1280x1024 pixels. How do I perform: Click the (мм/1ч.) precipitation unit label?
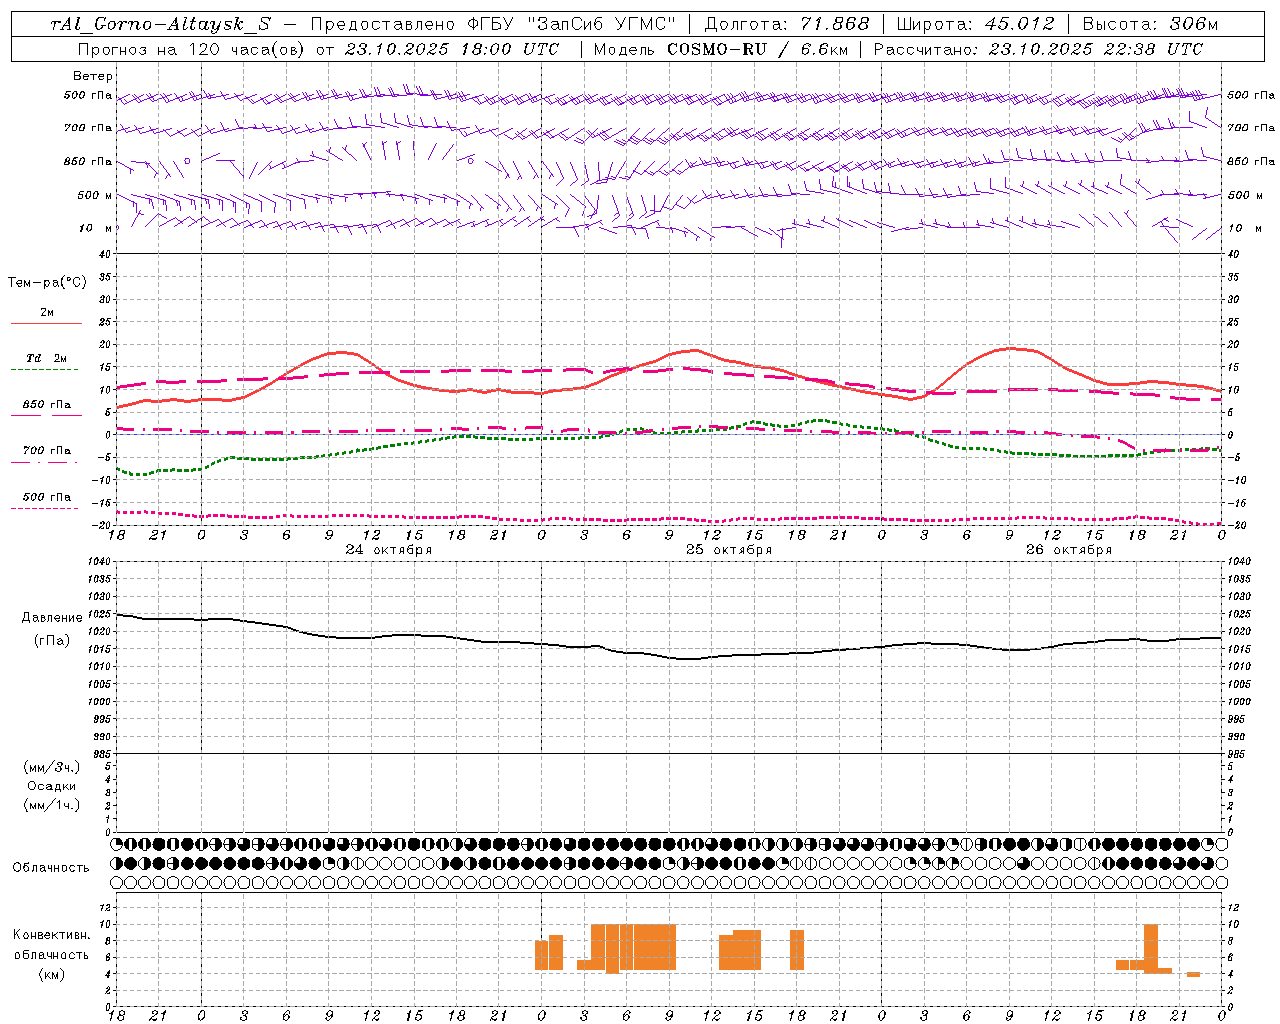pos(52,805)
